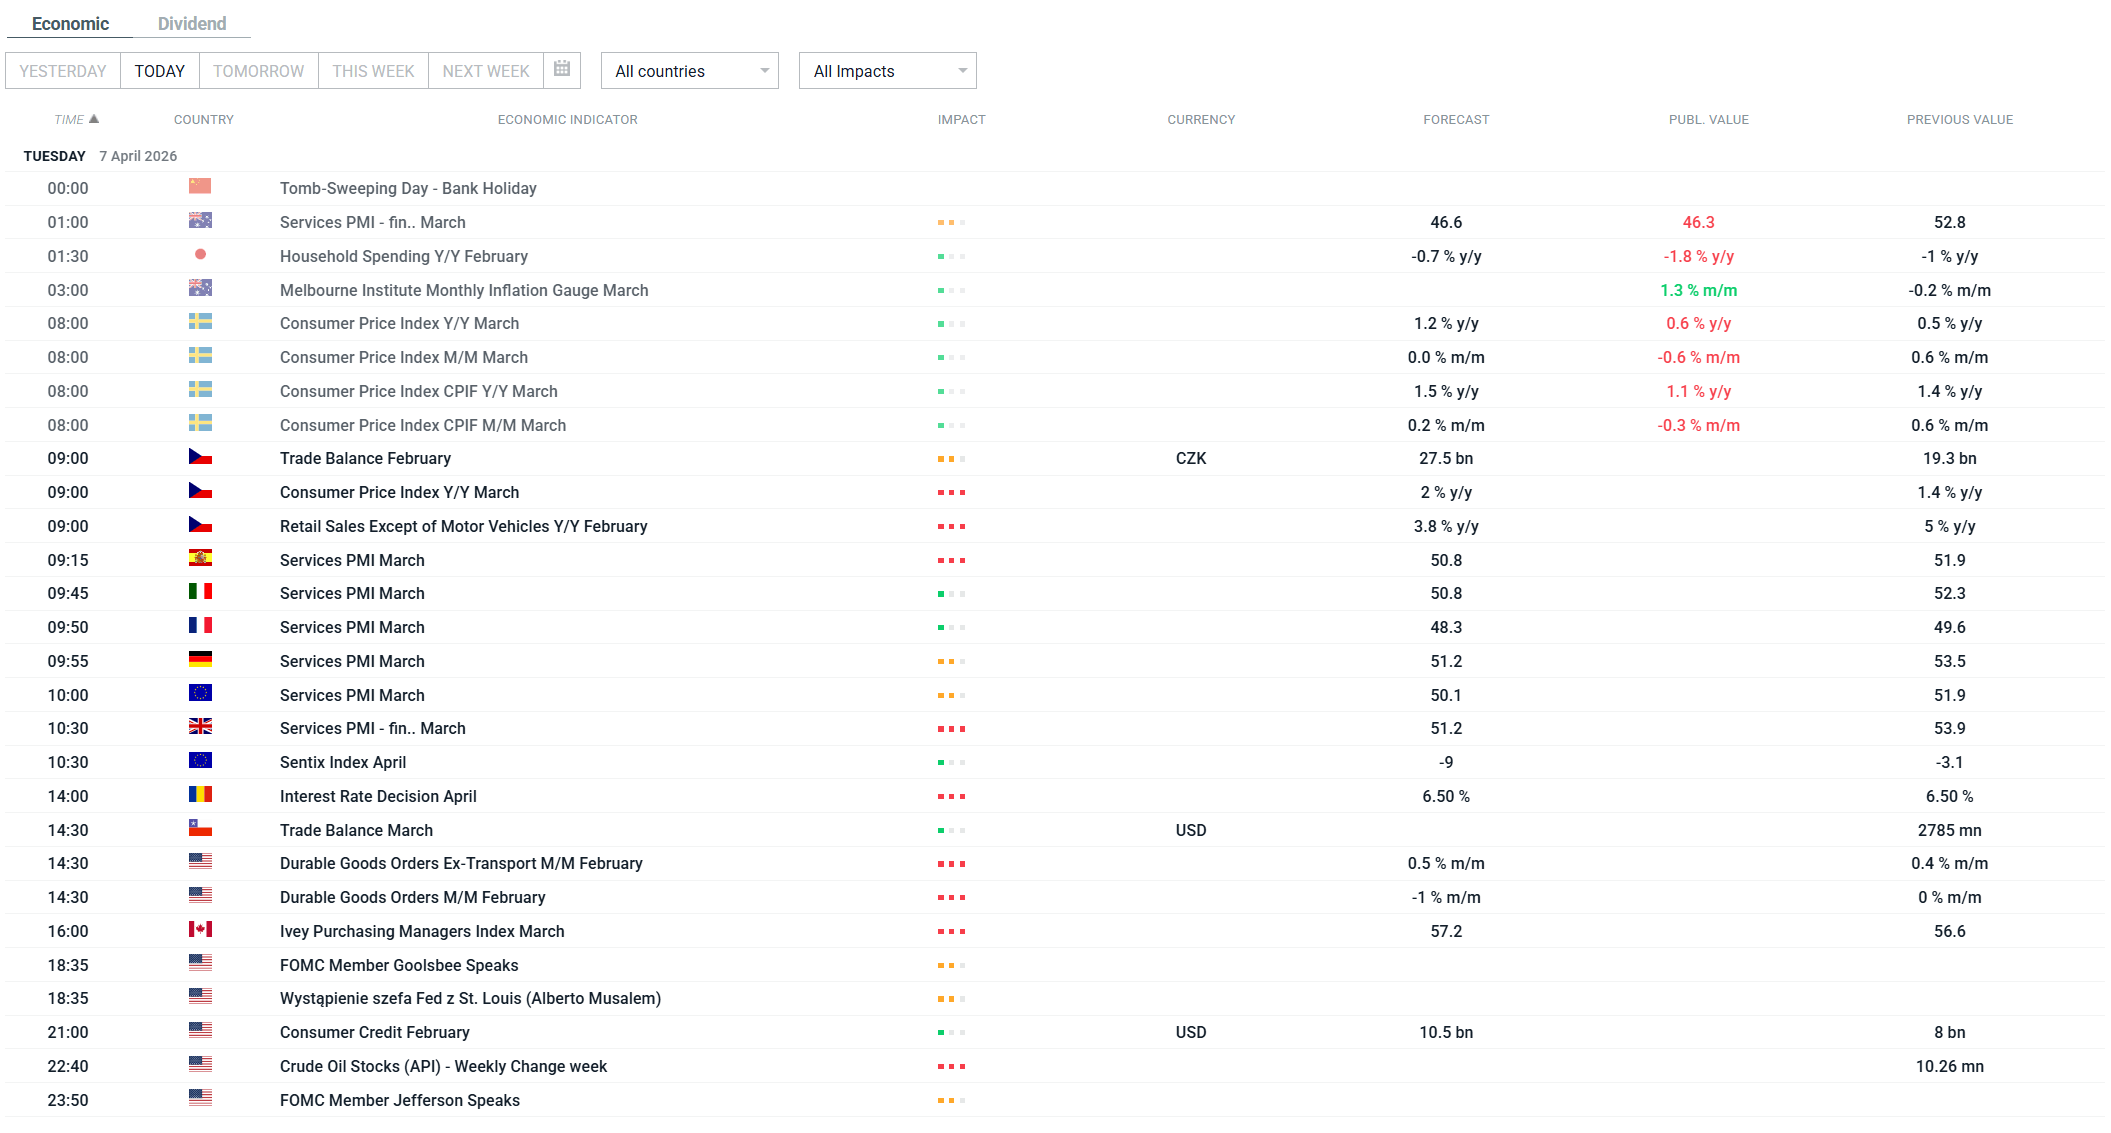Expand the All Impacts dropdown

[887, 71]
